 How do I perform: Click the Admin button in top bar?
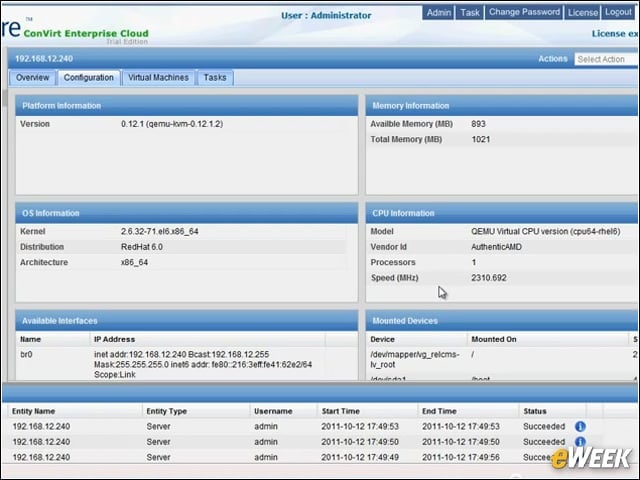point(438,13)
